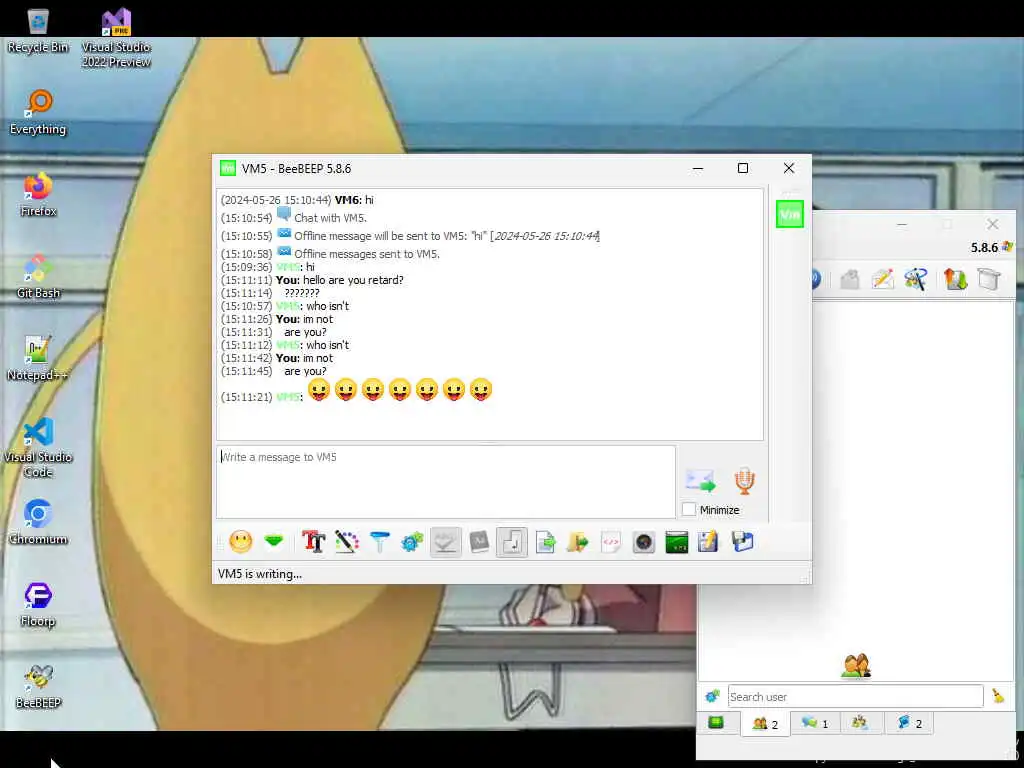Open the blue flag tab showing 2
The image size is (1024, 768).
coord(909,723)
